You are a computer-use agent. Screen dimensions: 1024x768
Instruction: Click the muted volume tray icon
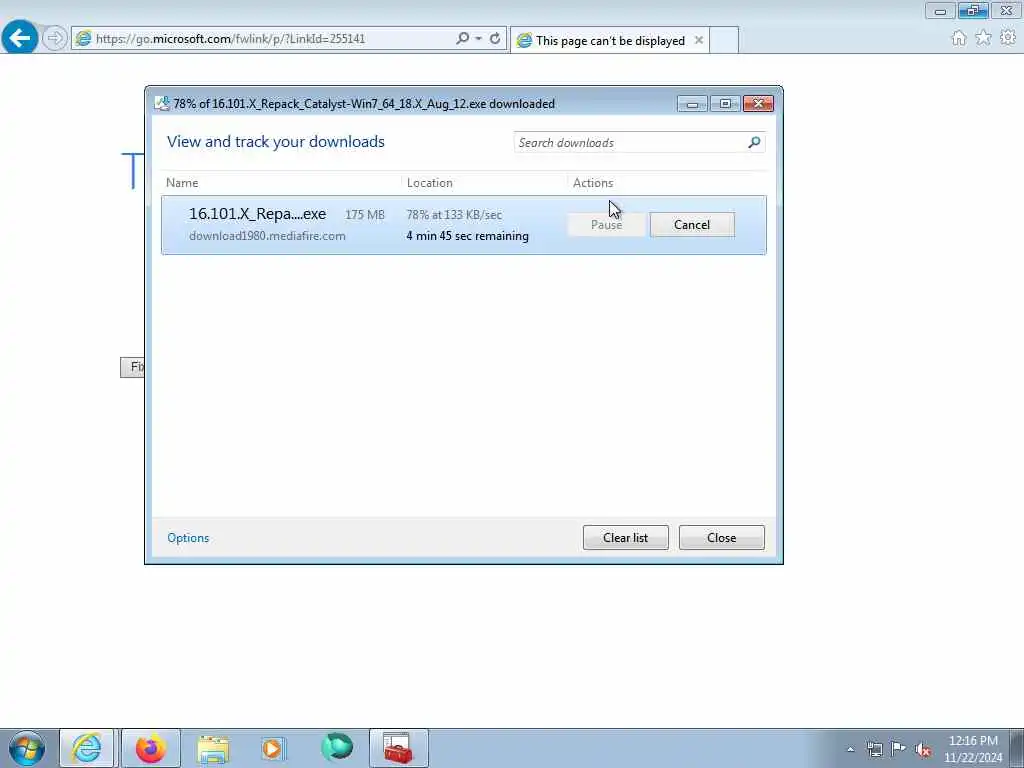point(923,750)
